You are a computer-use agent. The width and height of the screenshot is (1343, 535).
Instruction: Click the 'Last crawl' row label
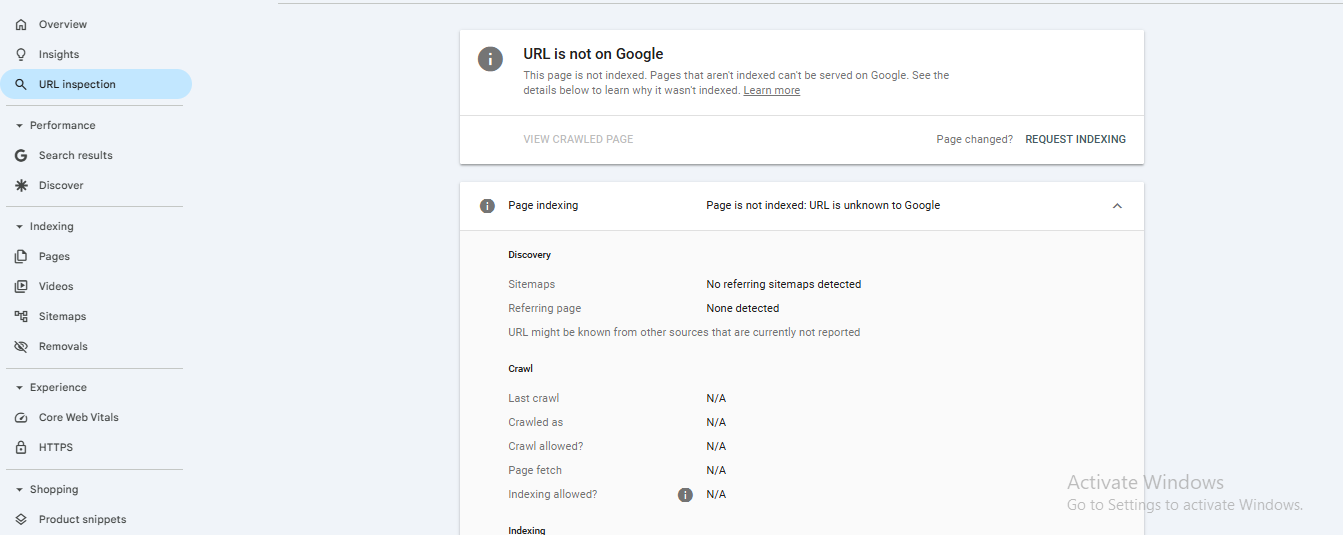(x=533, y=398)
